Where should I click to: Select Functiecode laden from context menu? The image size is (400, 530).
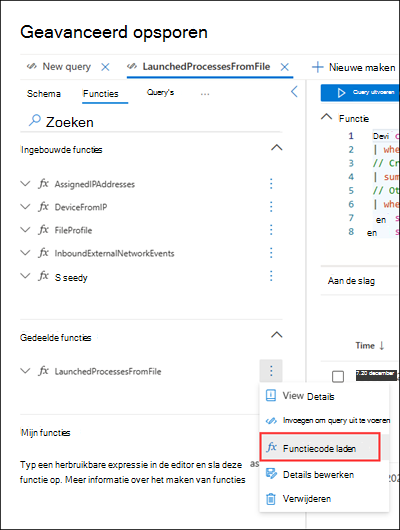320,448
